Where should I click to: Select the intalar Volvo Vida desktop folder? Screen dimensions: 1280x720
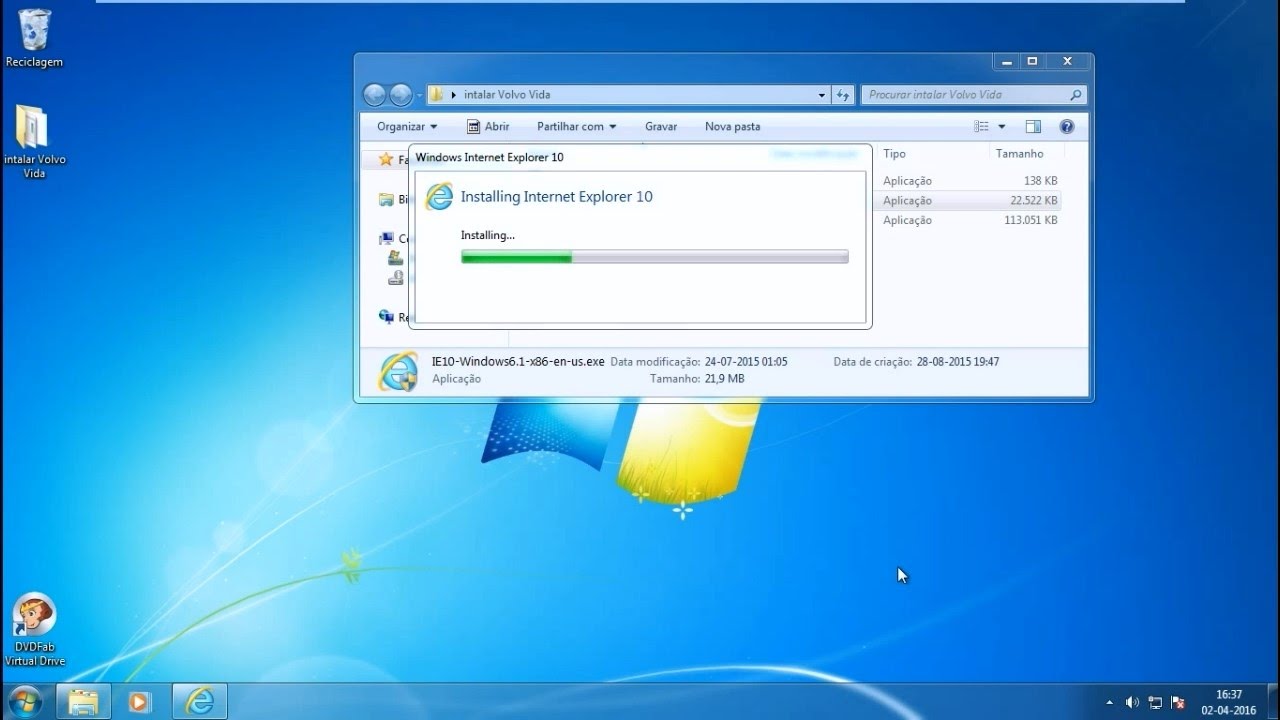coord(34,141)
